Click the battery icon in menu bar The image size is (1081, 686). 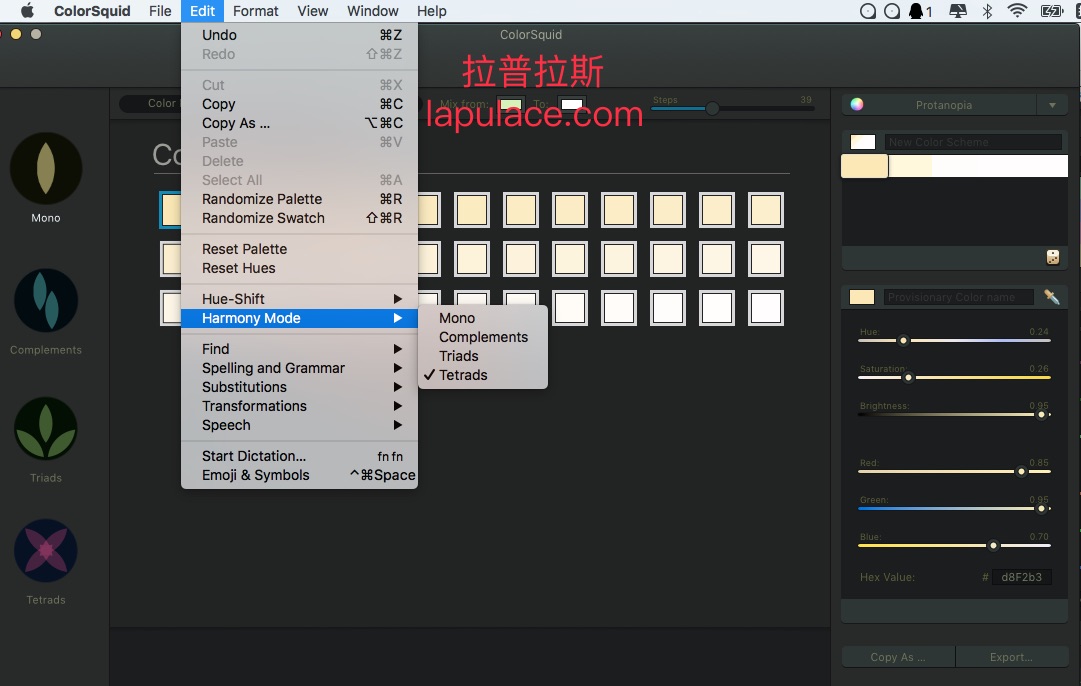click(x=1051, y=11)
